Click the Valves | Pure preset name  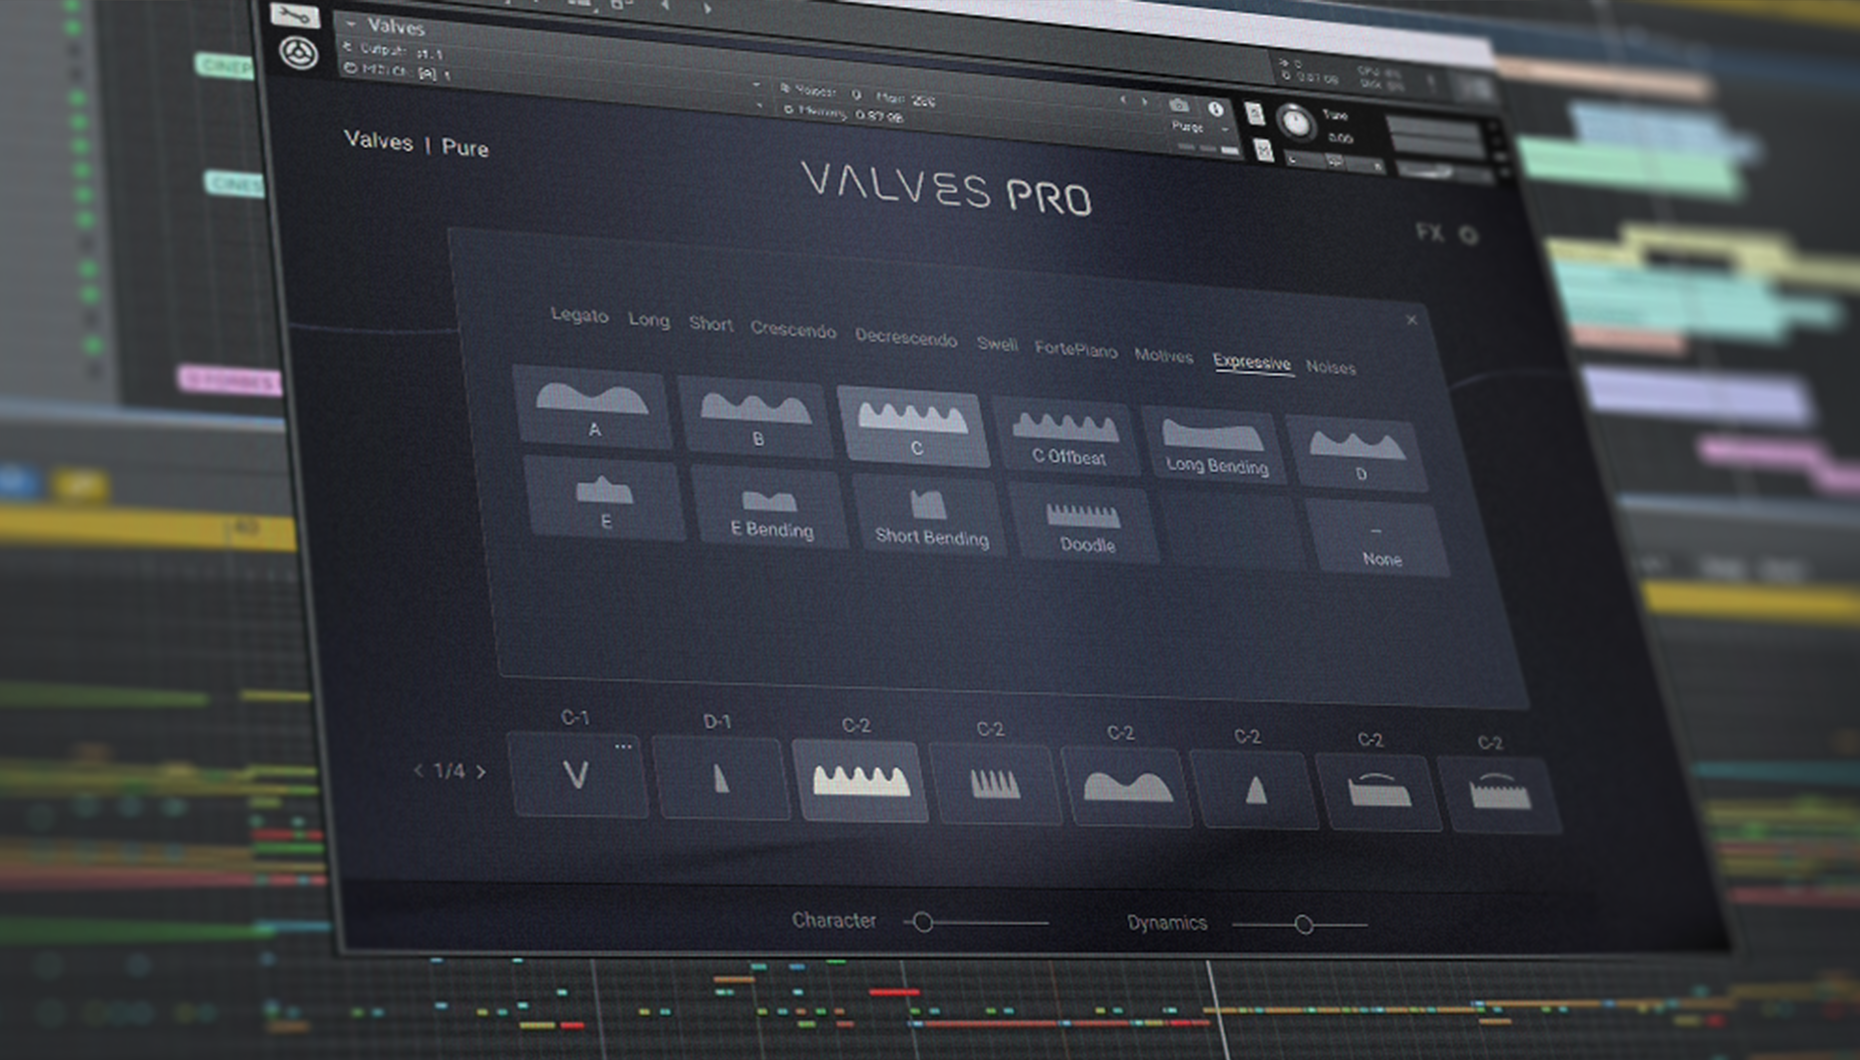point(416,144)
